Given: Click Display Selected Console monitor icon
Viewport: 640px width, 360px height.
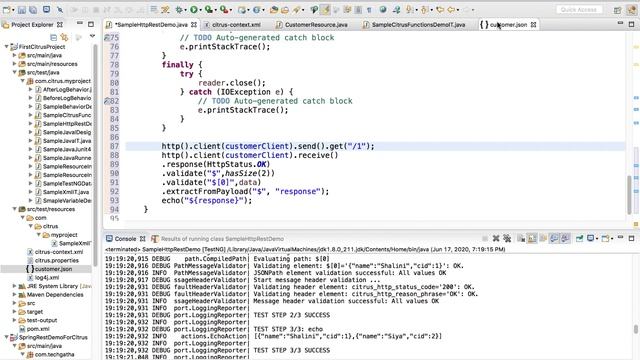Looking at the screenshot, I should click(590, 238).
